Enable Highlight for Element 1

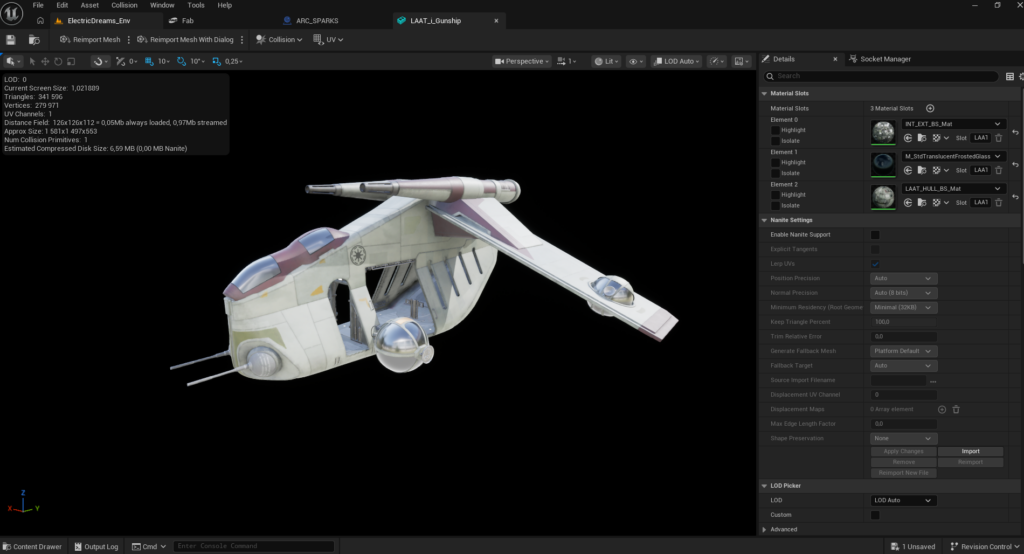[775, 163]
